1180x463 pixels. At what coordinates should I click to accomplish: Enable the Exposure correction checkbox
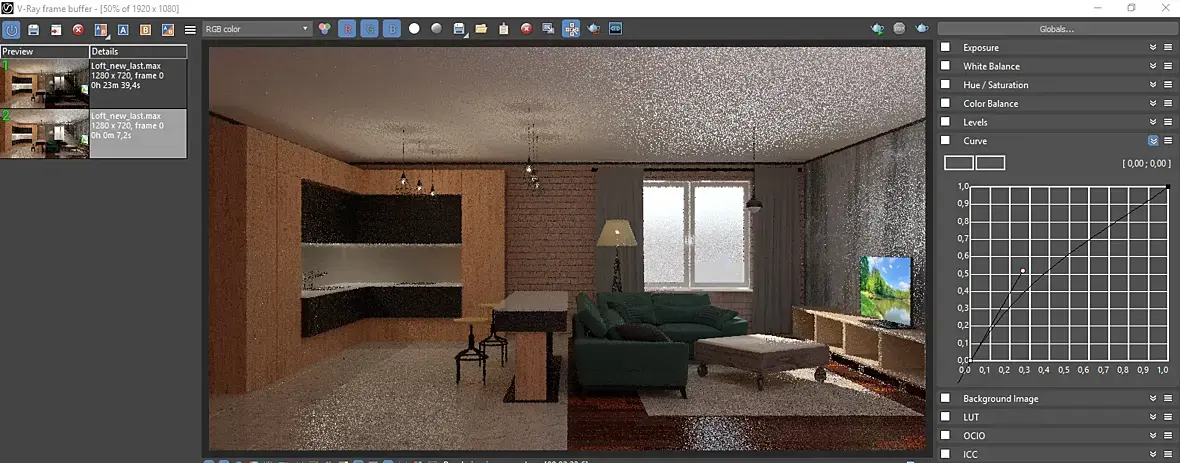(x=945, y=47)
